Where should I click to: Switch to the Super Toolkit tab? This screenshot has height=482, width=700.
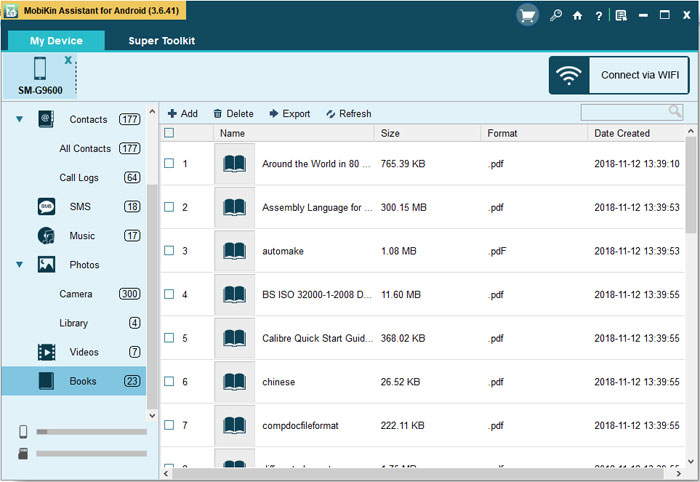click(x=162, y=41)
